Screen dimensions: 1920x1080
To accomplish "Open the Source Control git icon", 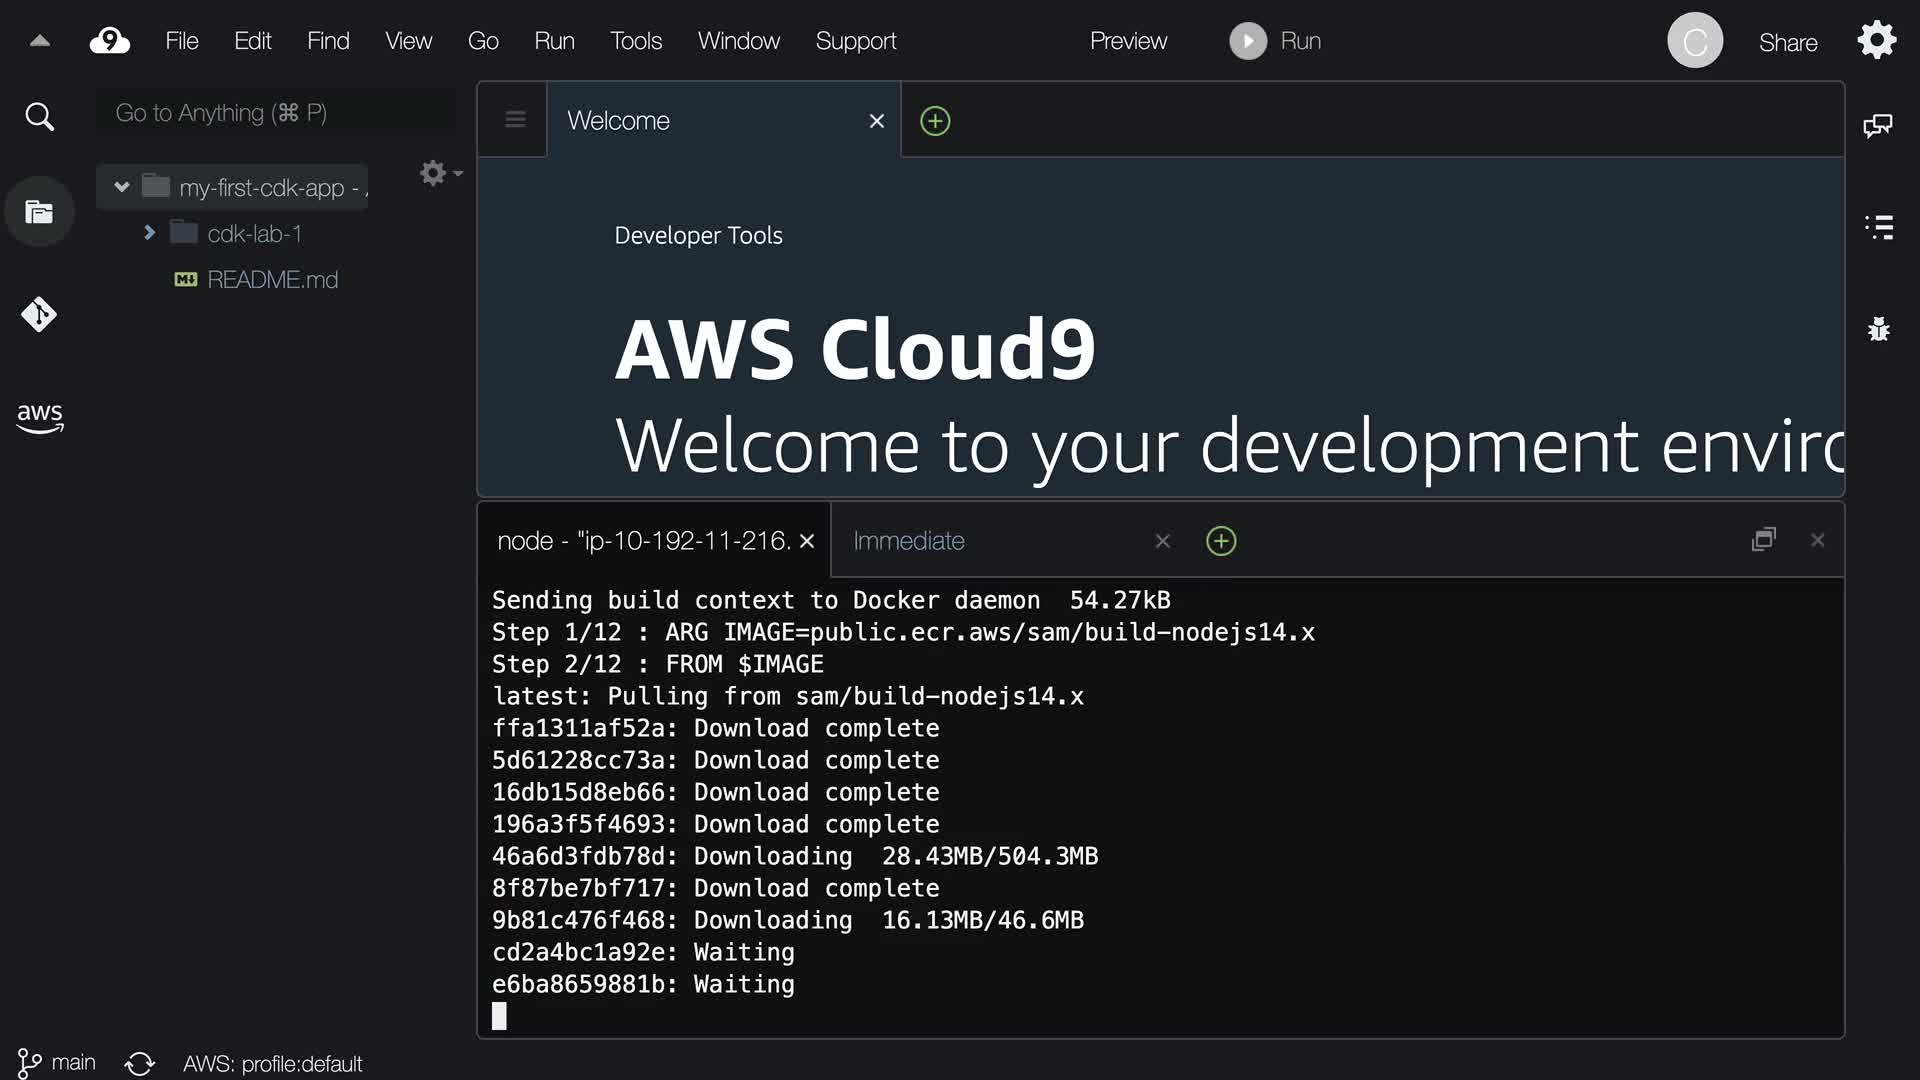I will [x=39, y=314].
